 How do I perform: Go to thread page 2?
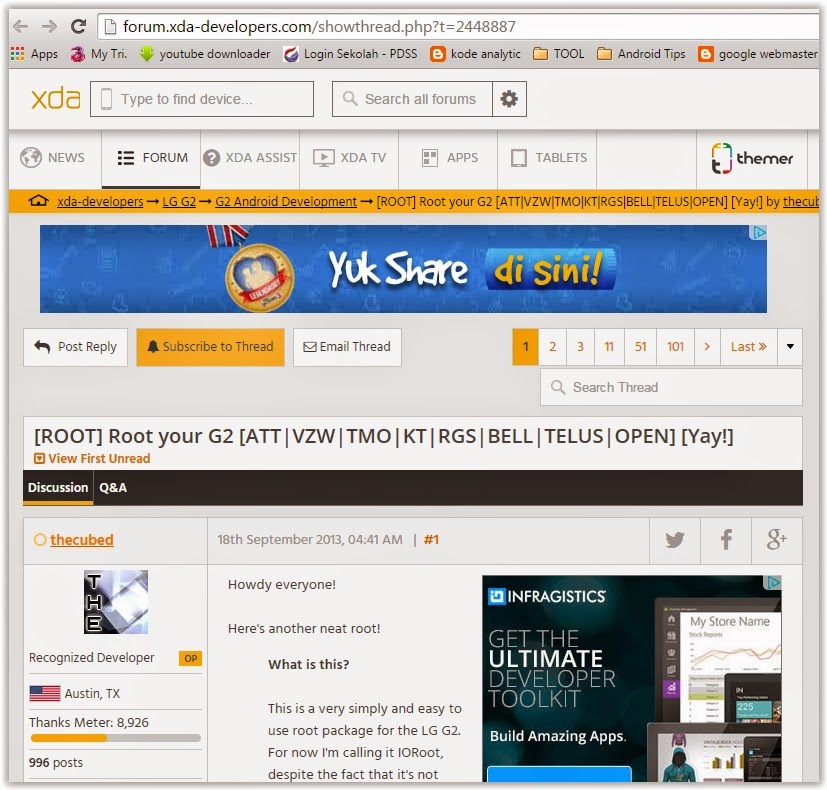click(552, 347)
